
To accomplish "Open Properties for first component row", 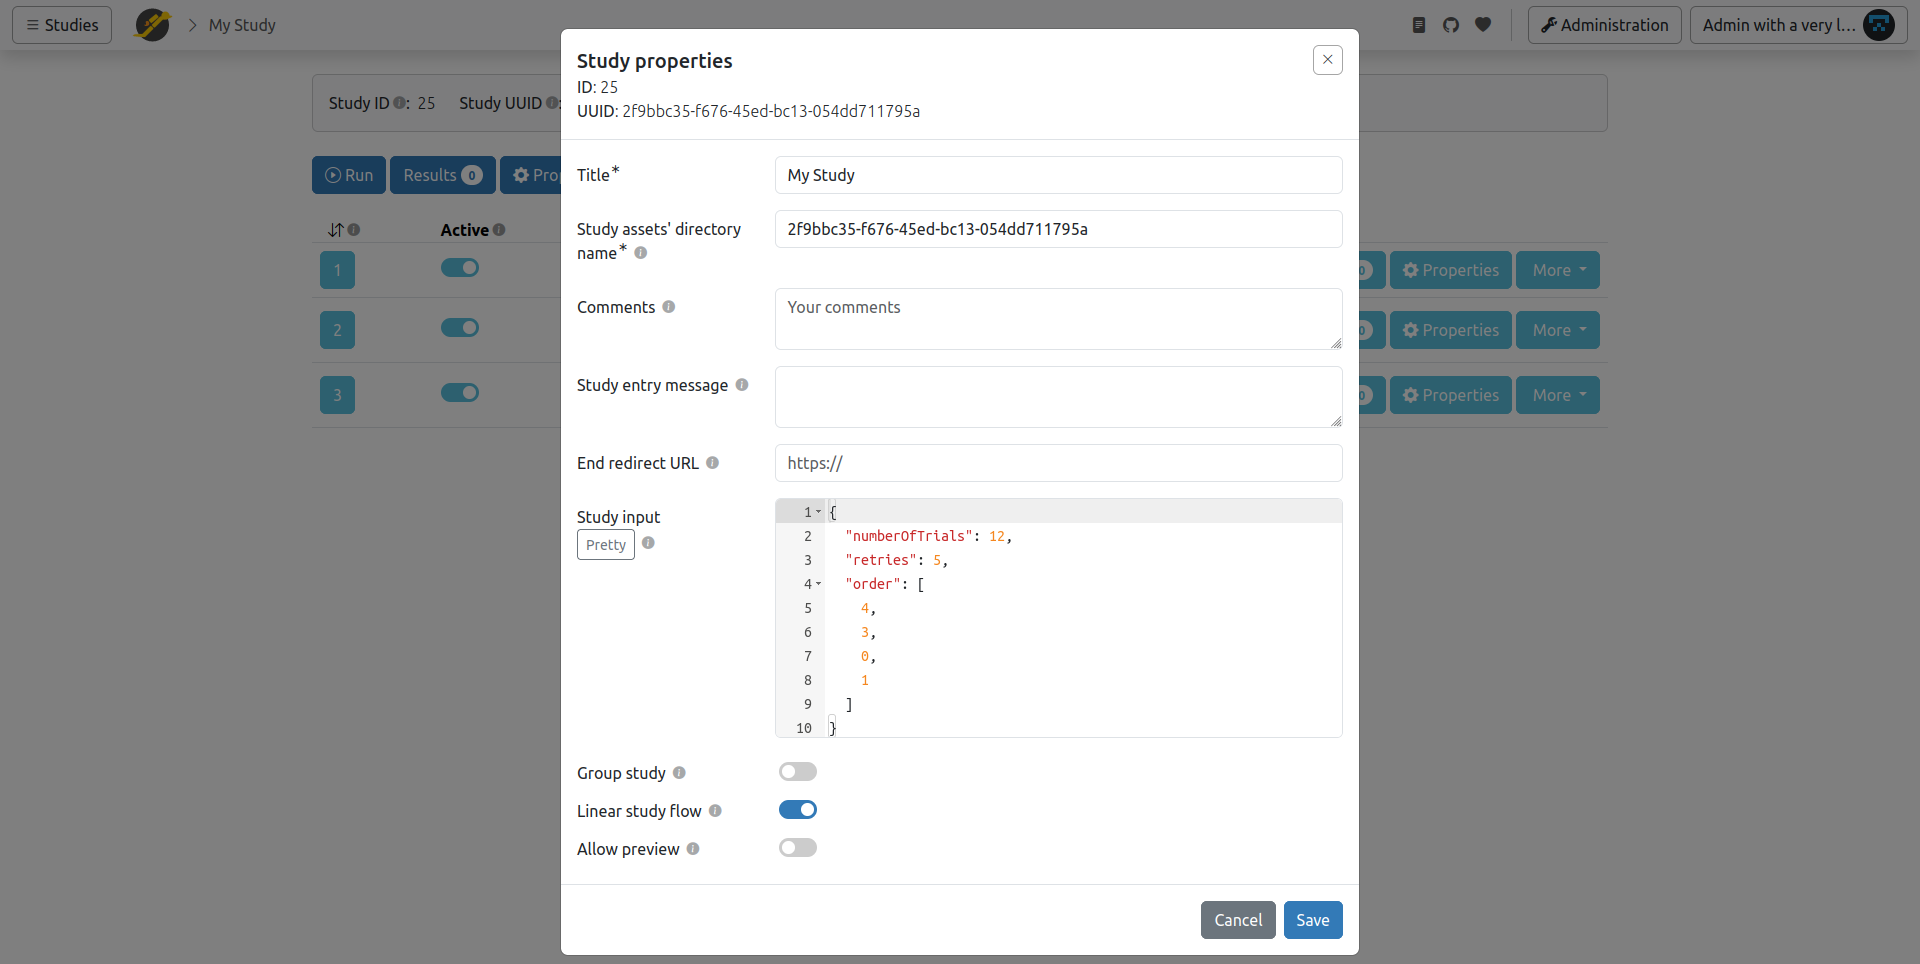I will tap(1451, 270).
